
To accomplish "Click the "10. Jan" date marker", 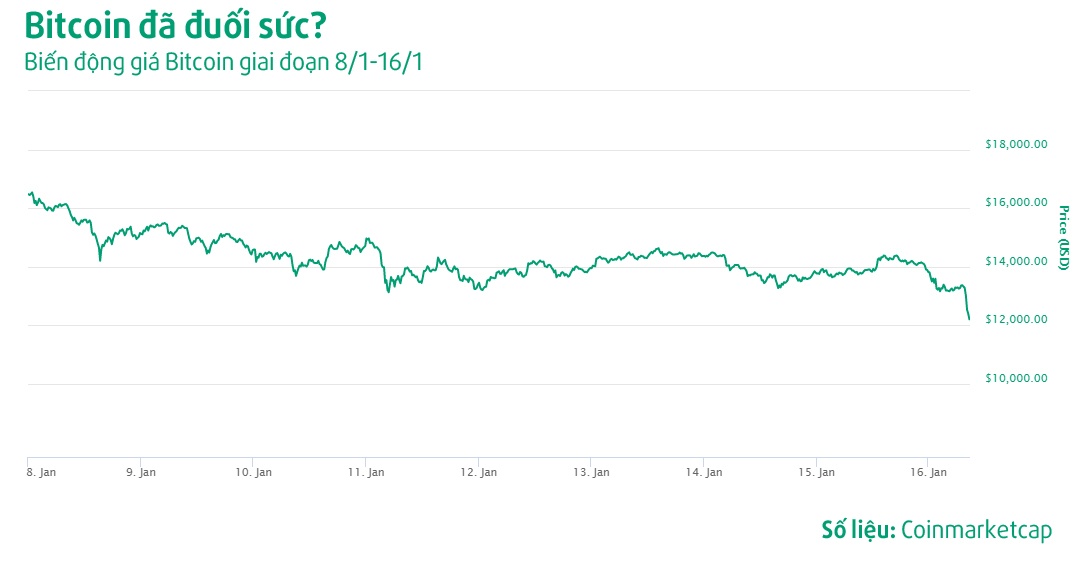I will (254, 472).
